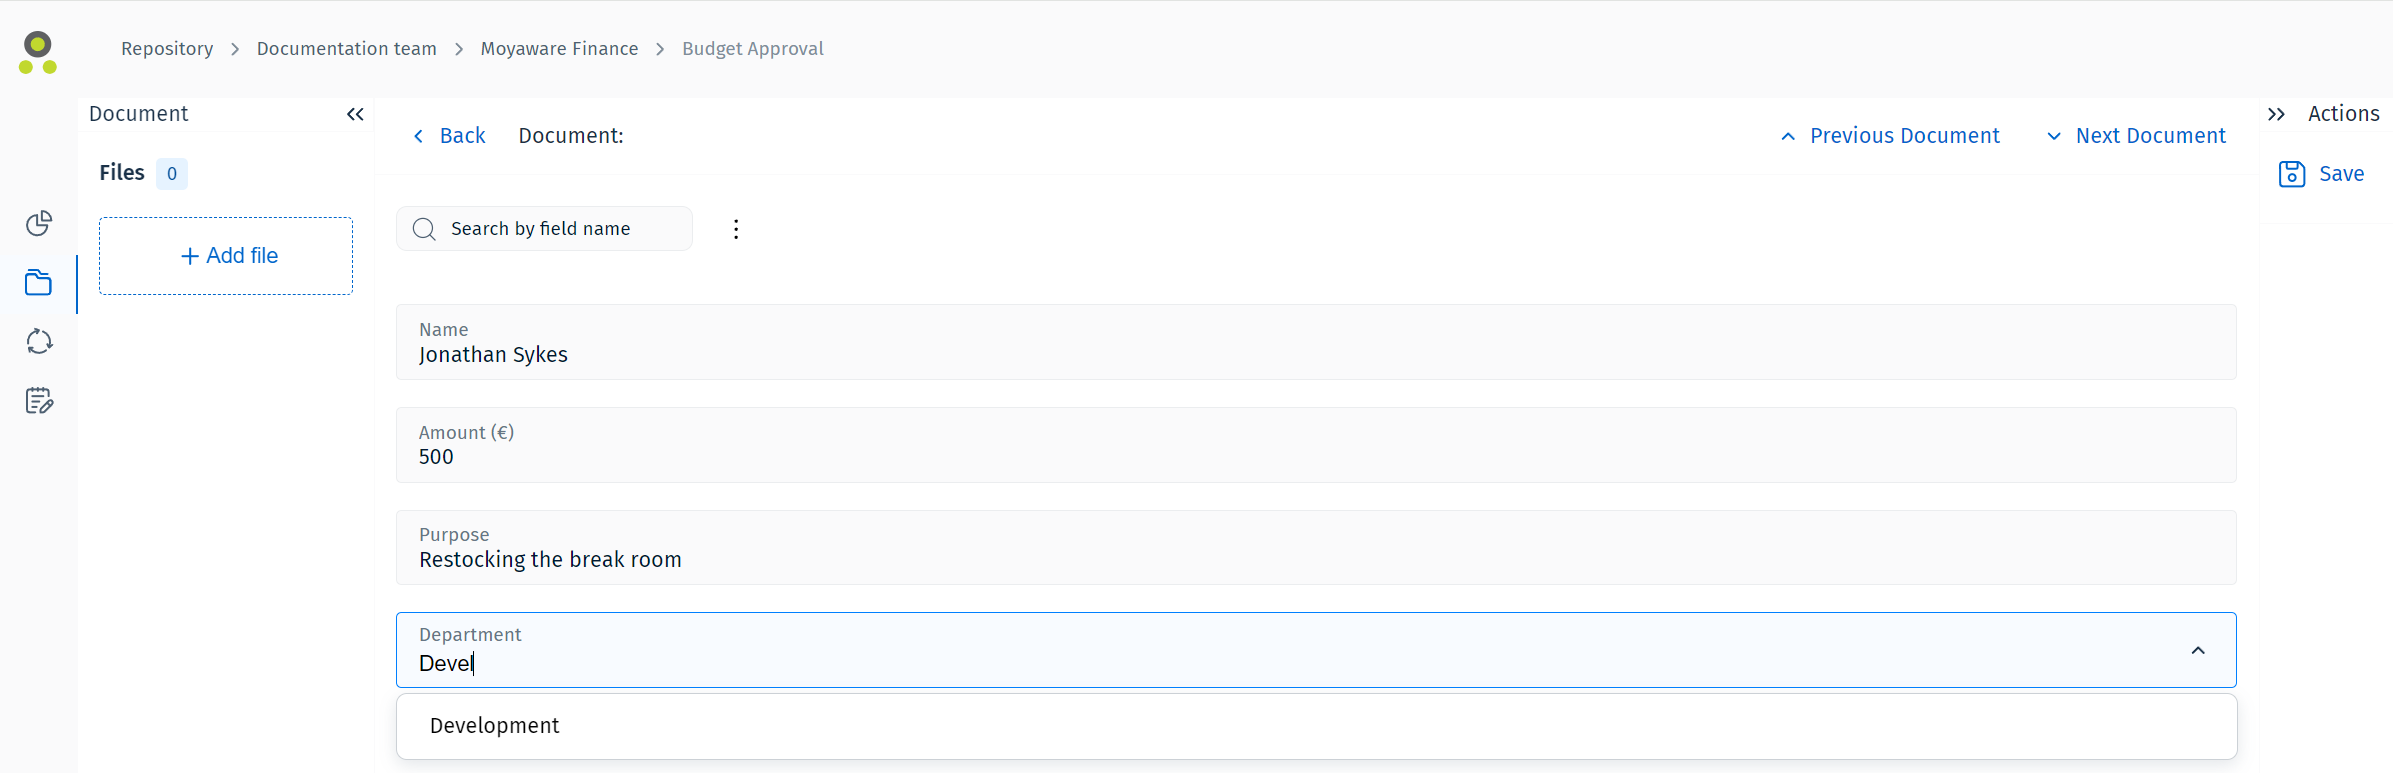Screen dimensions: 2393x773
Task: Open the pie chart dashboard icon
Action: 39,223
